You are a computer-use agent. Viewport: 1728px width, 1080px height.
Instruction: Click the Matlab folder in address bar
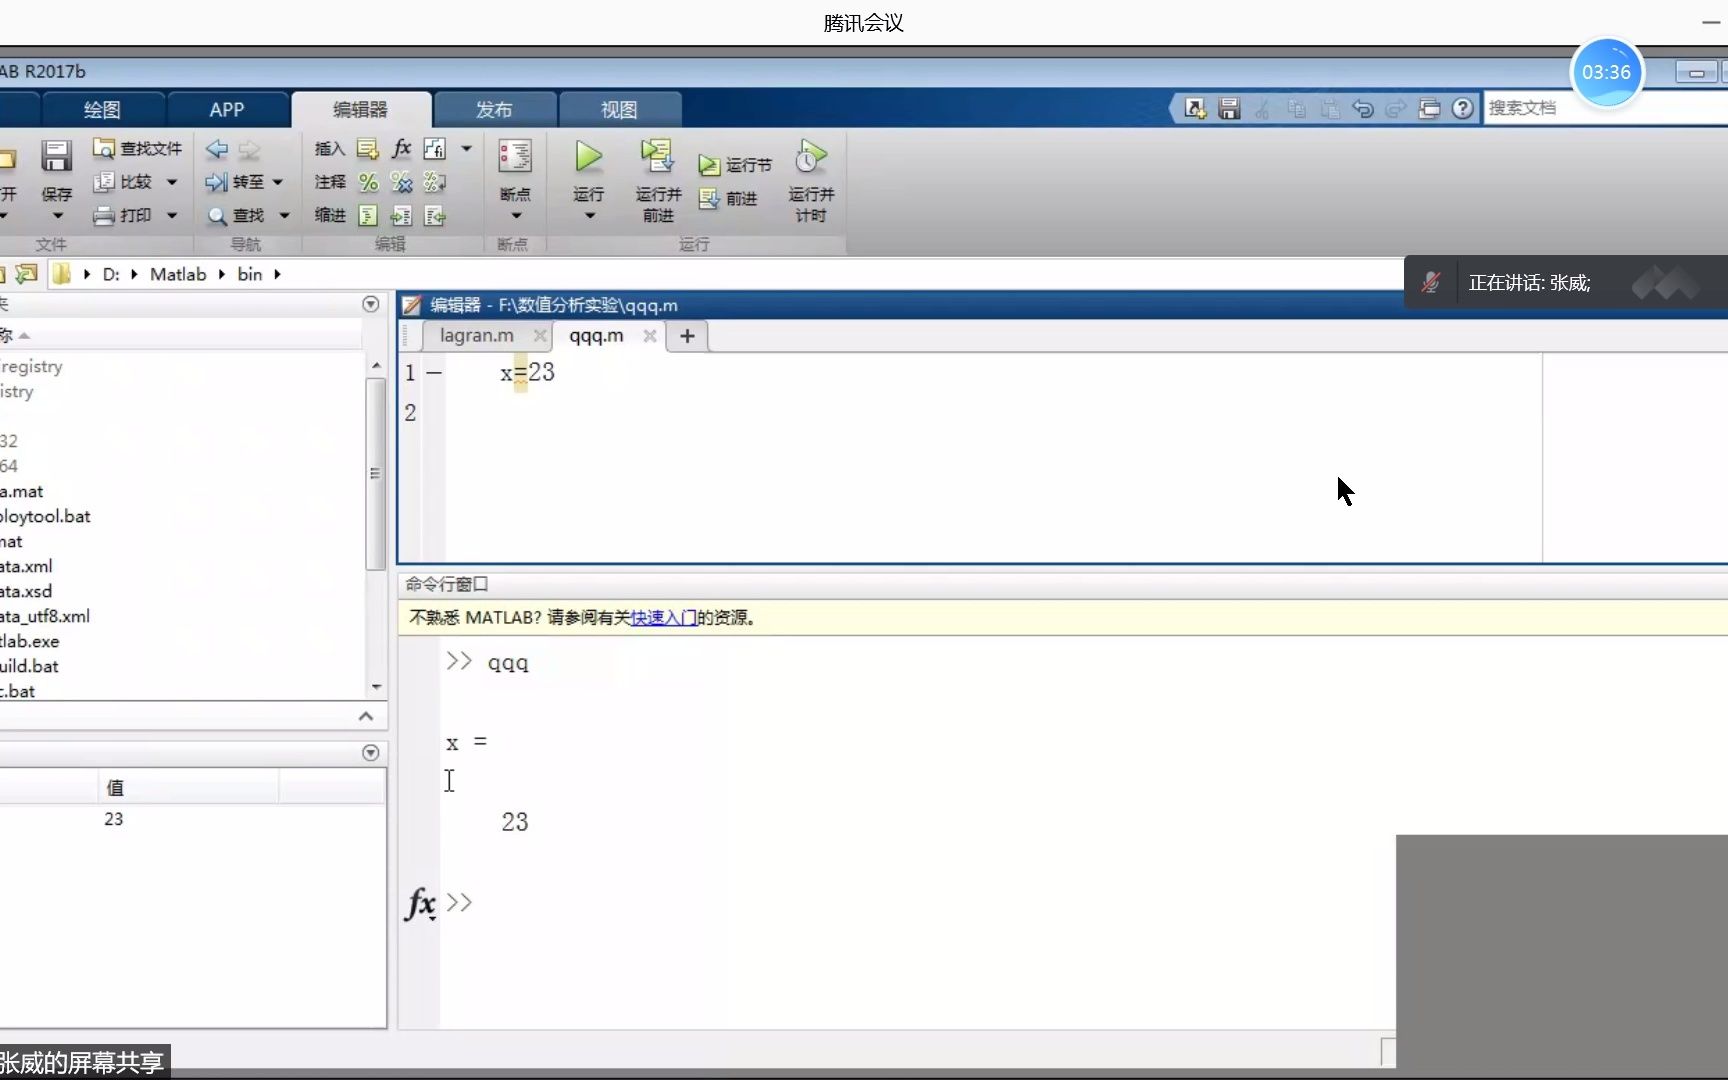[x=178, y=274]
